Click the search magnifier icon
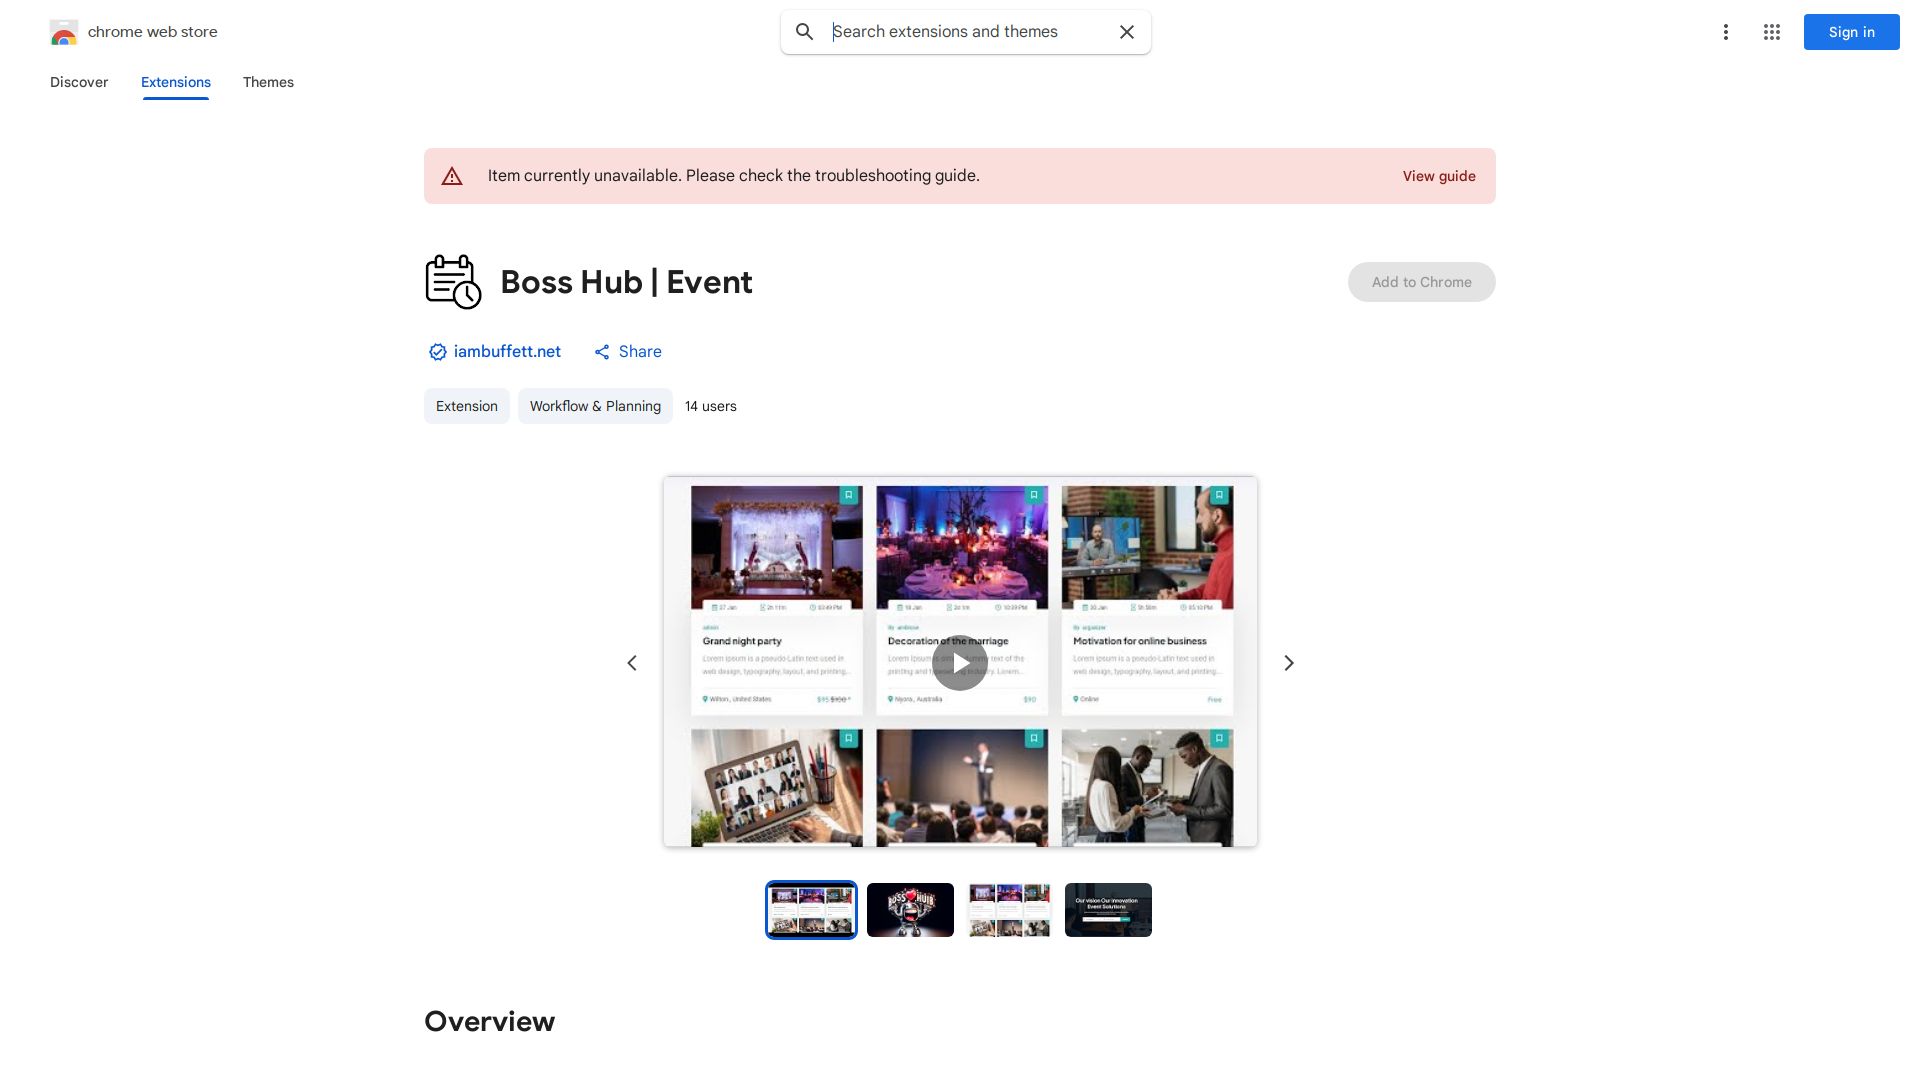This screenshot has height=1080, width=1920. (x=805, y=32)
